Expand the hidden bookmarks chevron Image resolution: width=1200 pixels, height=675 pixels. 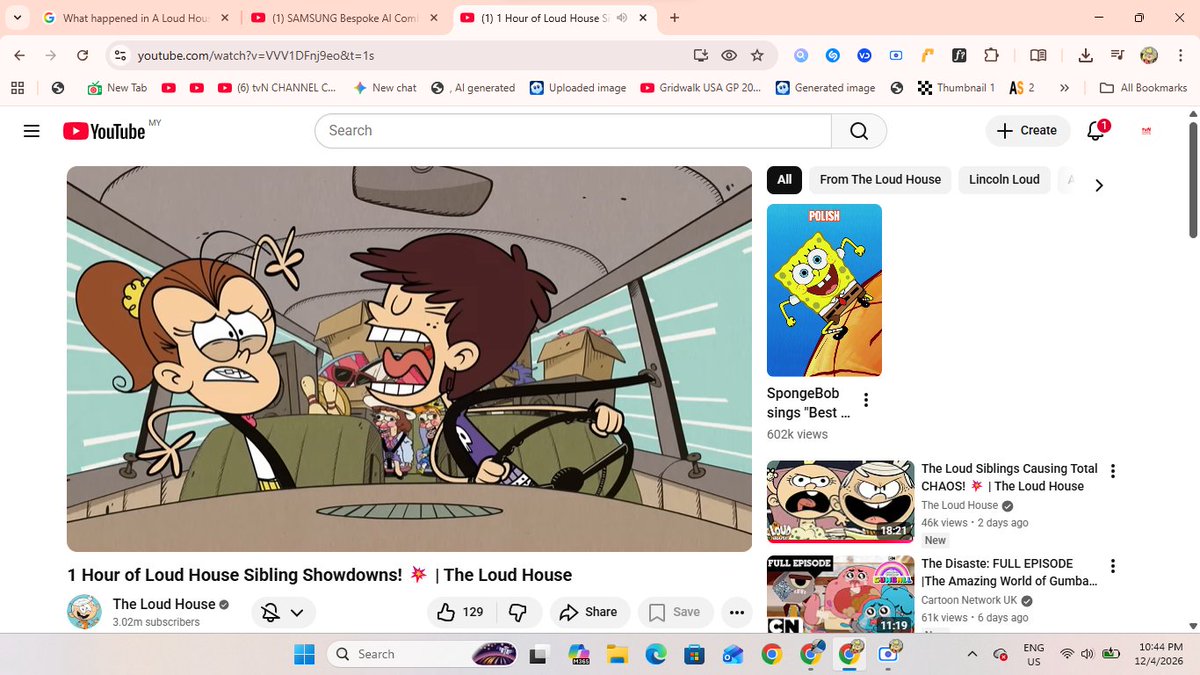(1064, 88)
